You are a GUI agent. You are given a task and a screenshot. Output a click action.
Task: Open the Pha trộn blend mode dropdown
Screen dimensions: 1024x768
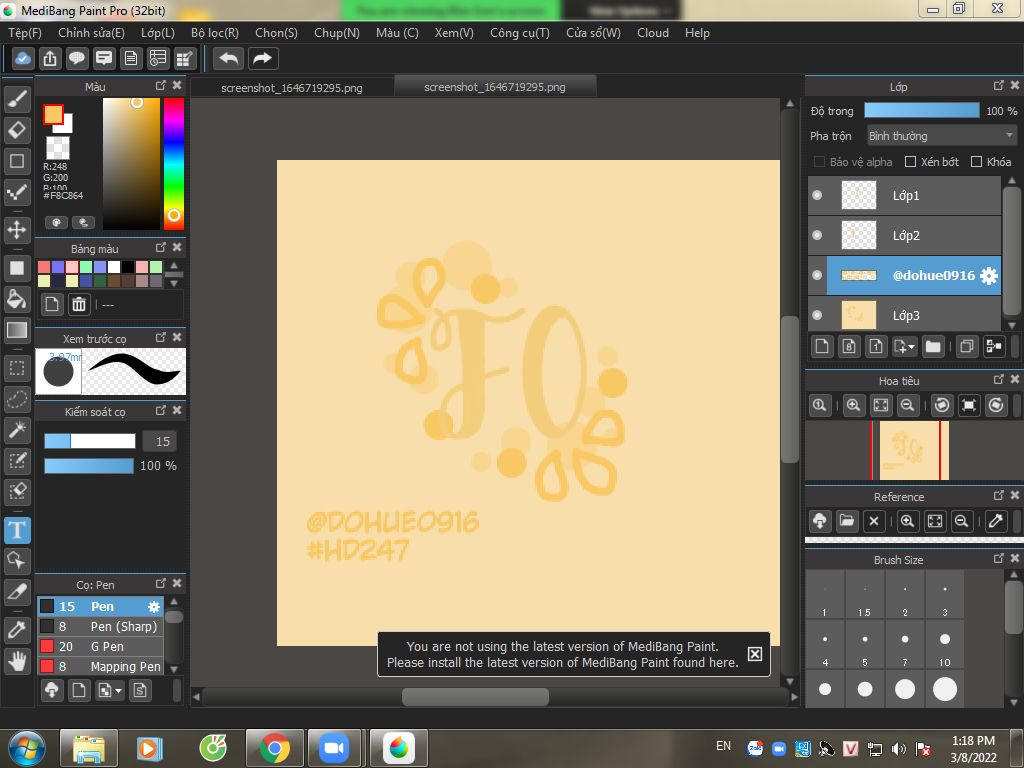pos(942,136)
